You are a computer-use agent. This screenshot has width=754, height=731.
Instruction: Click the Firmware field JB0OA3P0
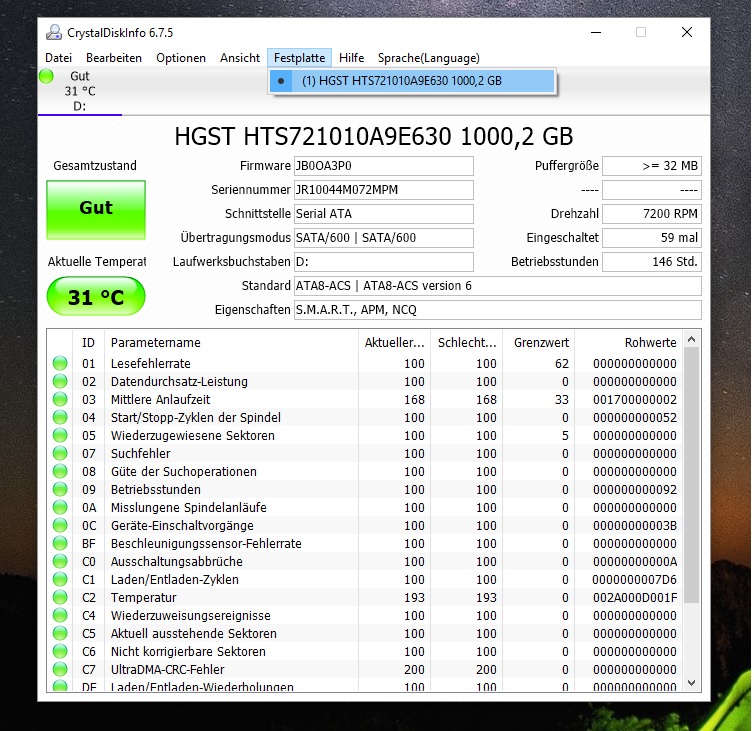[x=384, y=166]
